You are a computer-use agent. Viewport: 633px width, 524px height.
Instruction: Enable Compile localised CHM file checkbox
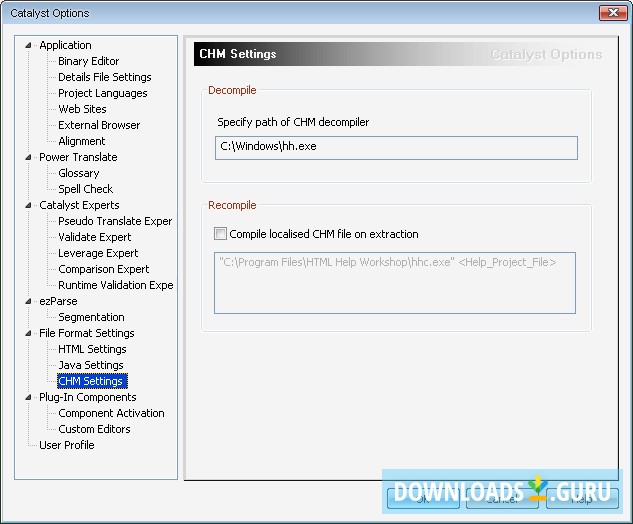[x=220, y=234]
